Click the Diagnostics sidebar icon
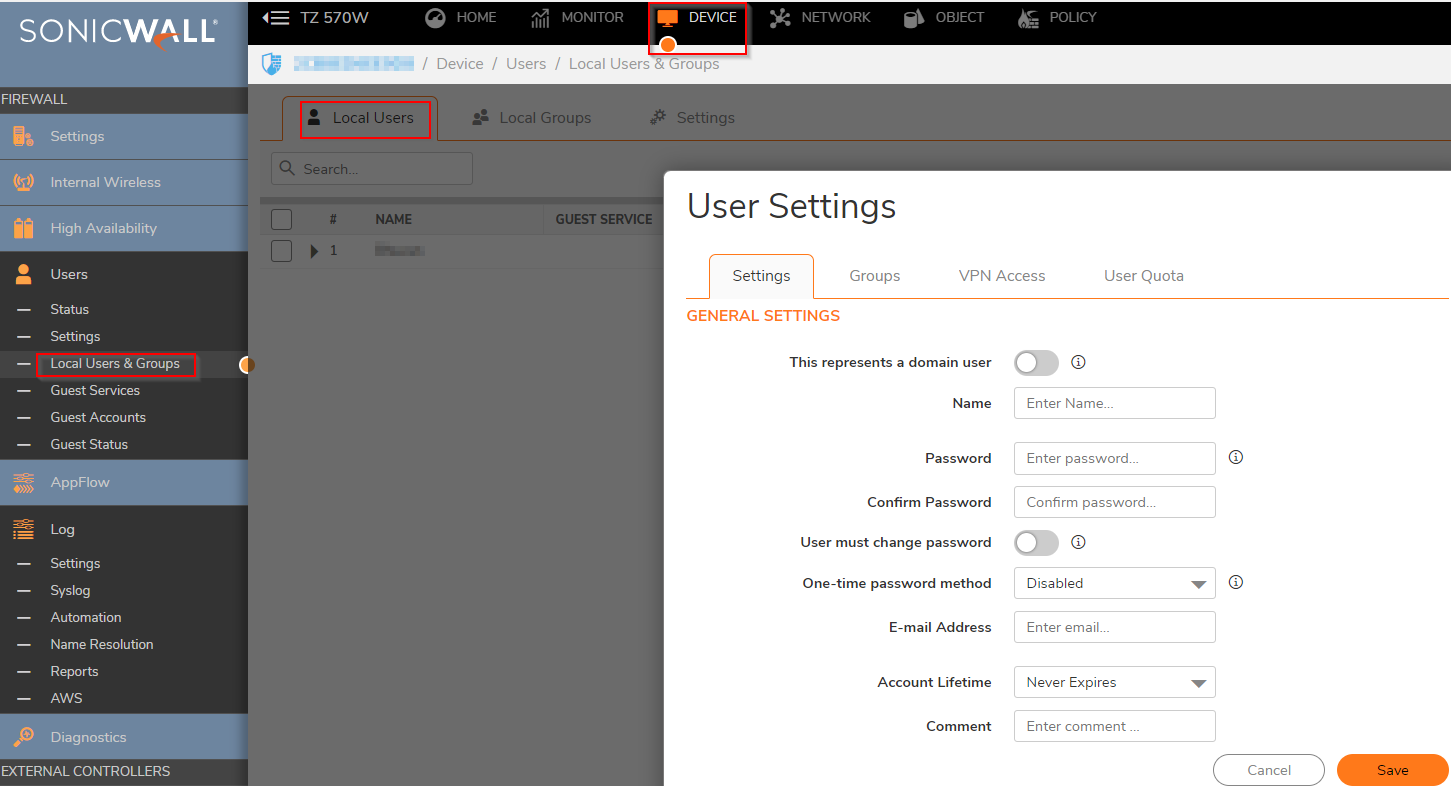This screenshot has height=786, width=1451. click(x=23, y=737)
